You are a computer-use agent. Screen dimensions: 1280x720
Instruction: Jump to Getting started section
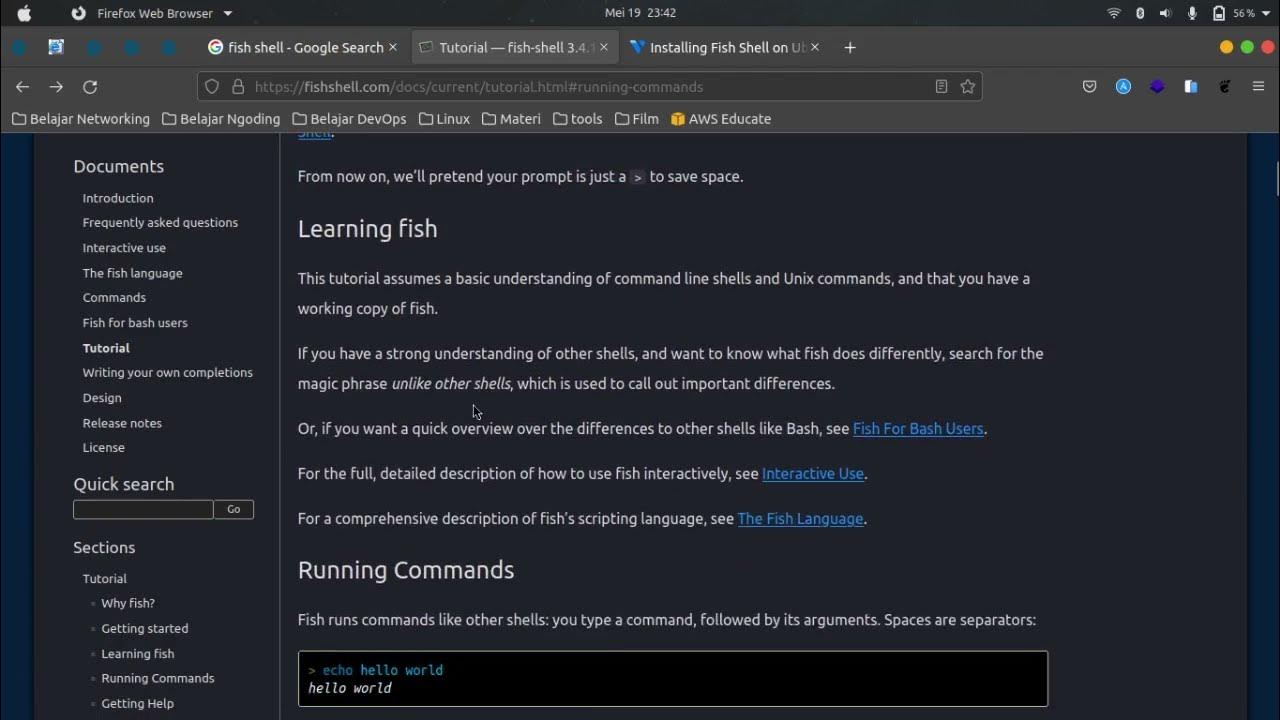click(x=145, y=629)
